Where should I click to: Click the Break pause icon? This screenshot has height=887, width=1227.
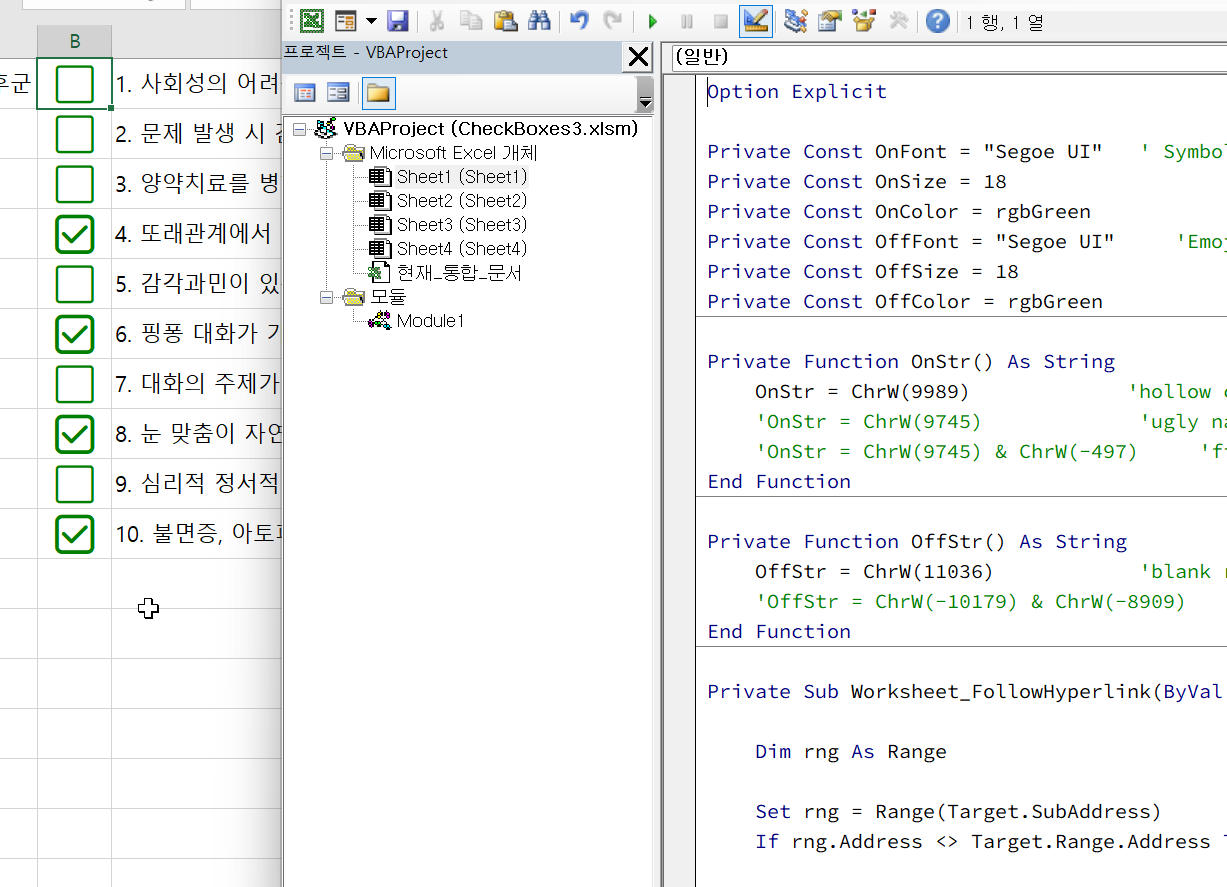point(687,20)
